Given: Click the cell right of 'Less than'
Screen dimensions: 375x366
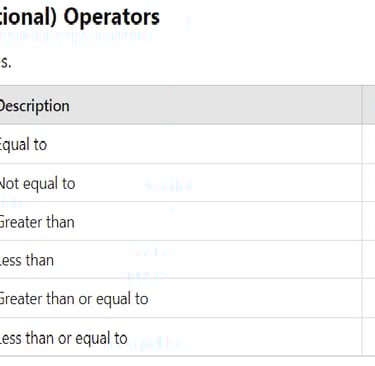Looking at the screenshot, I should point(369,259).
